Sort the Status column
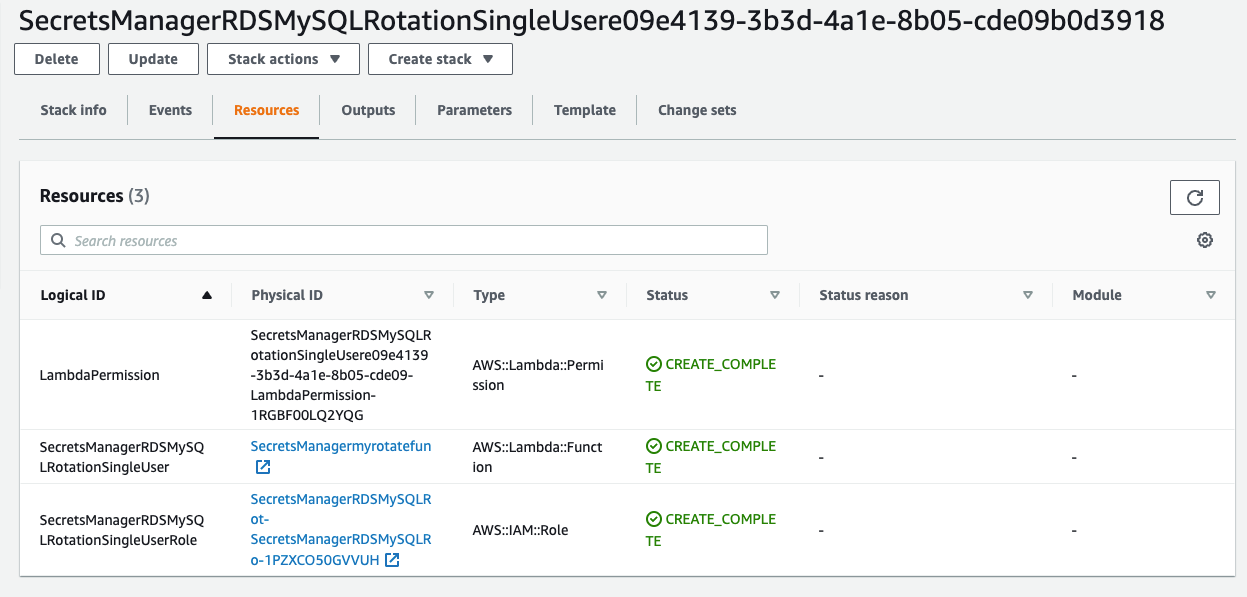 pyautogui.click(x=775, y=295)
